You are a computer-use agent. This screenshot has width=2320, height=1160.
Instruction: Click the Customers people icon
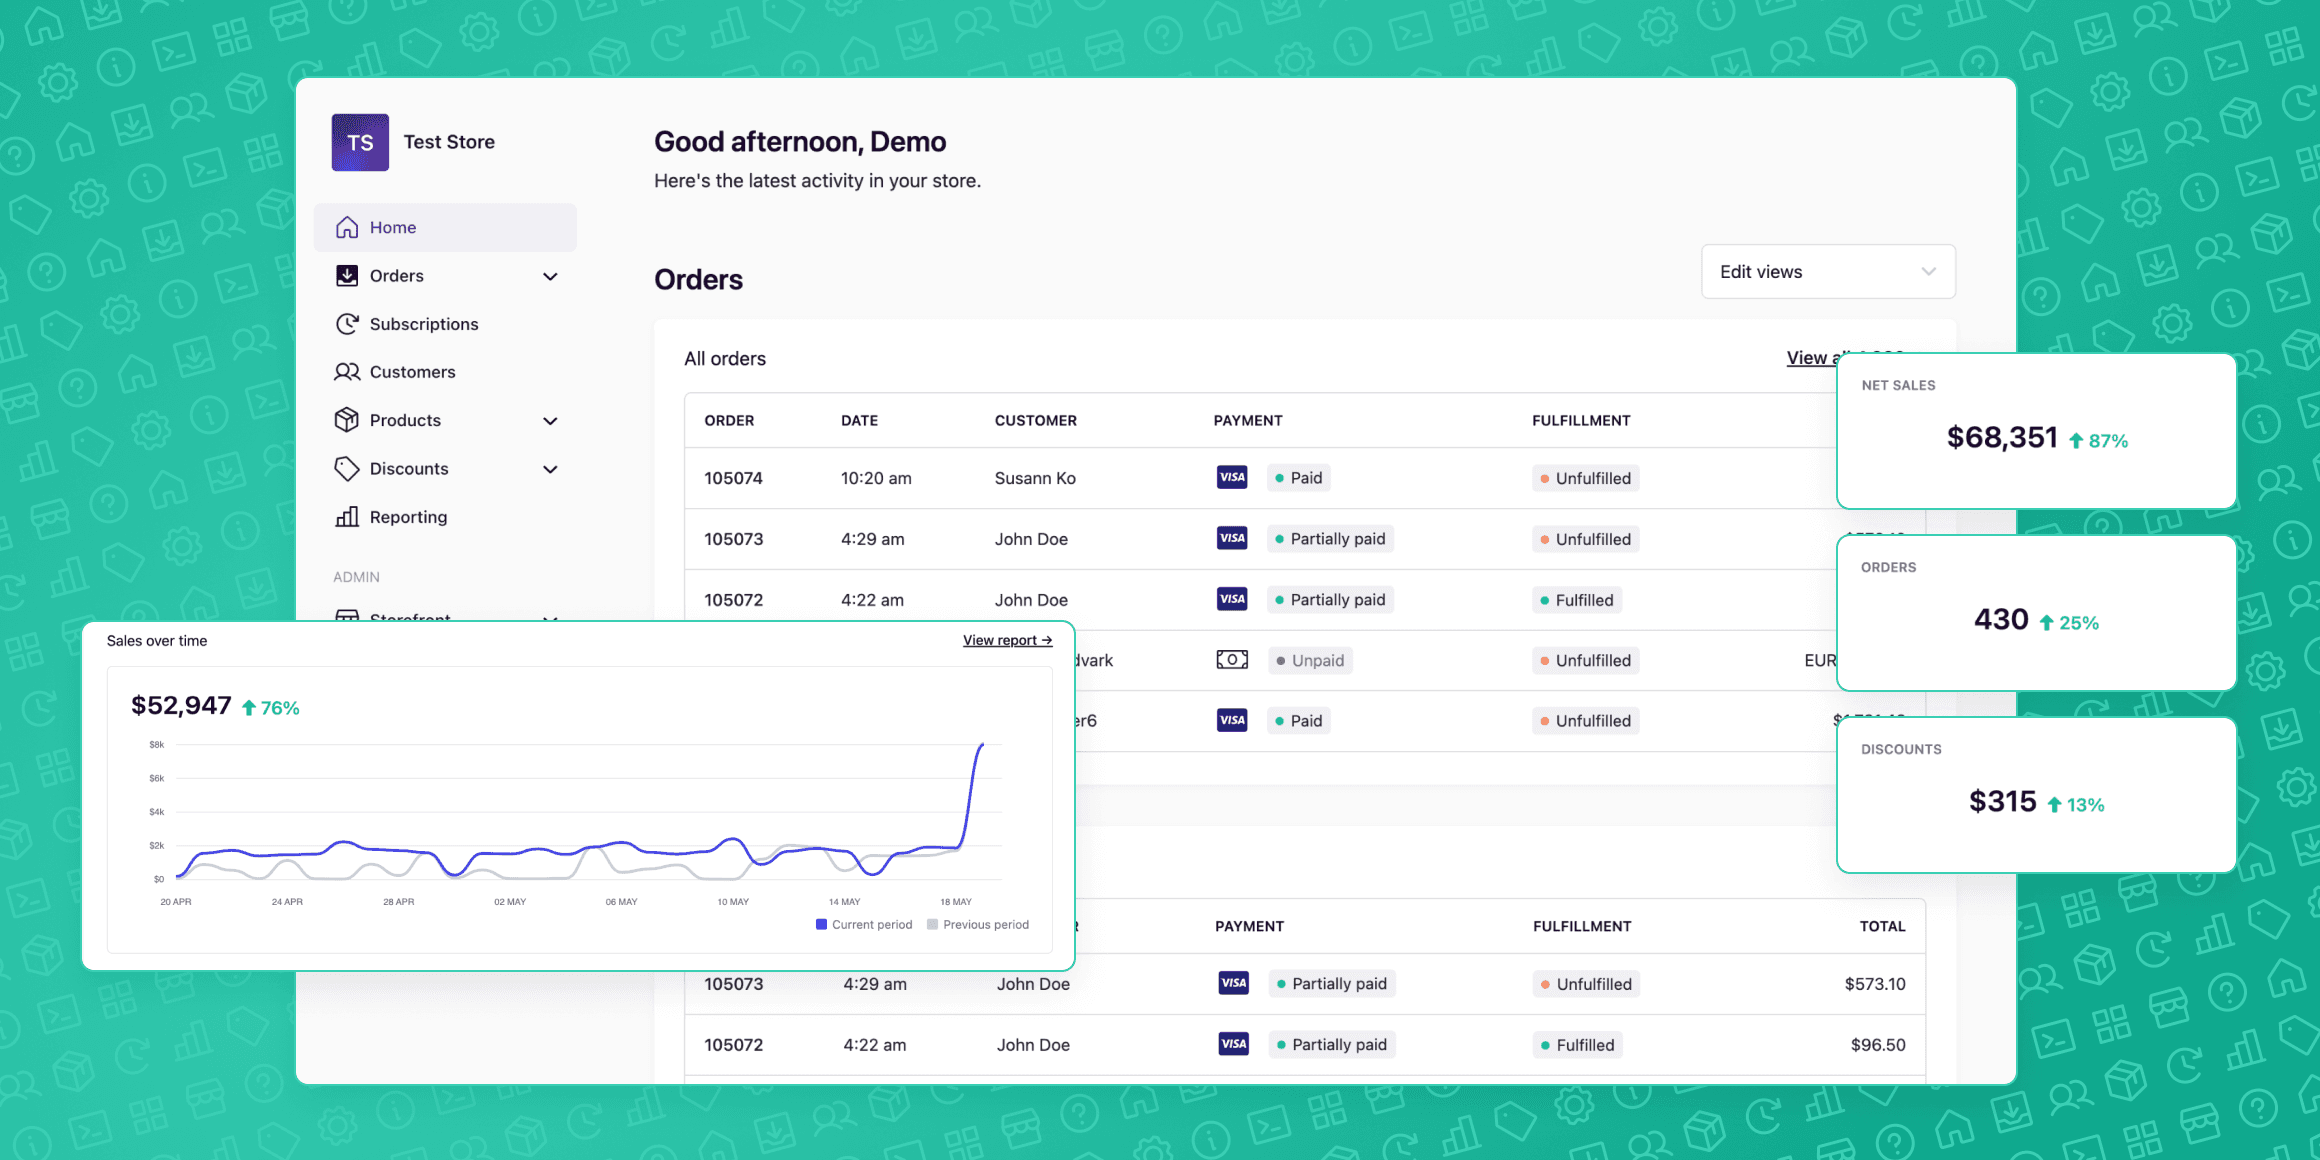347,372
